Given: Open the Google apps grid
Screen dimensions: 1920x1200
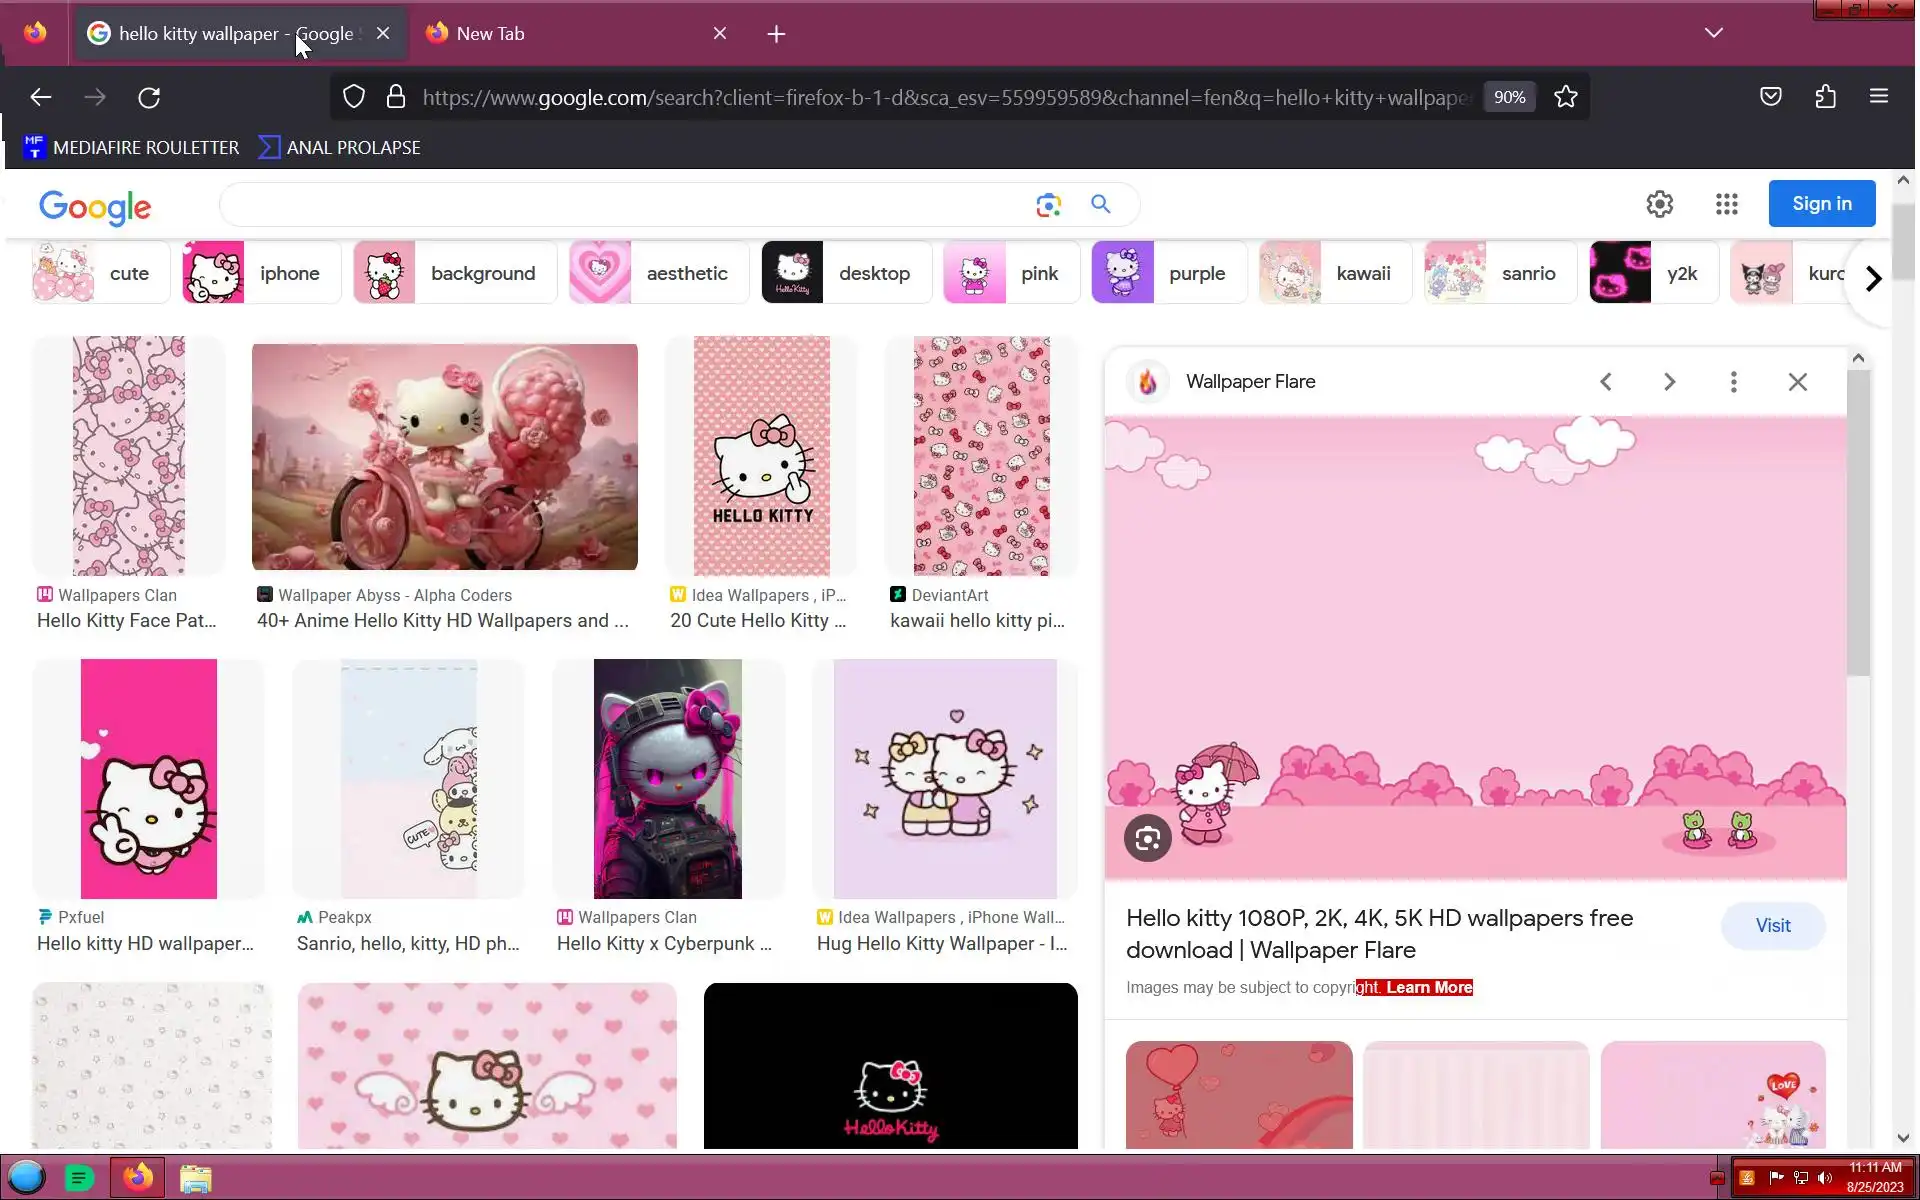Looking at the screenshot, I should click(x=1726, y=204).
